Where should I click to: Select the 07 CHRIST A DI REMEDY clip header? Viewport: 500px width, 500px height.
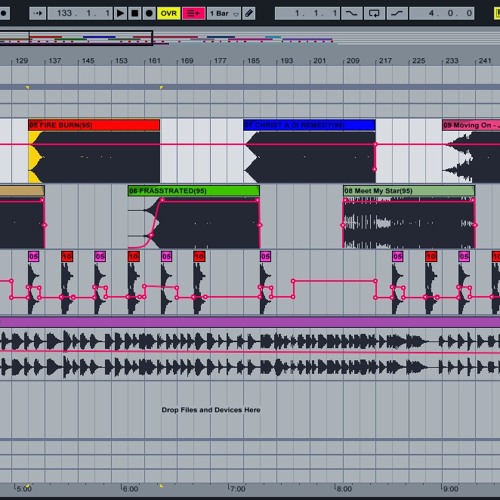309,125
